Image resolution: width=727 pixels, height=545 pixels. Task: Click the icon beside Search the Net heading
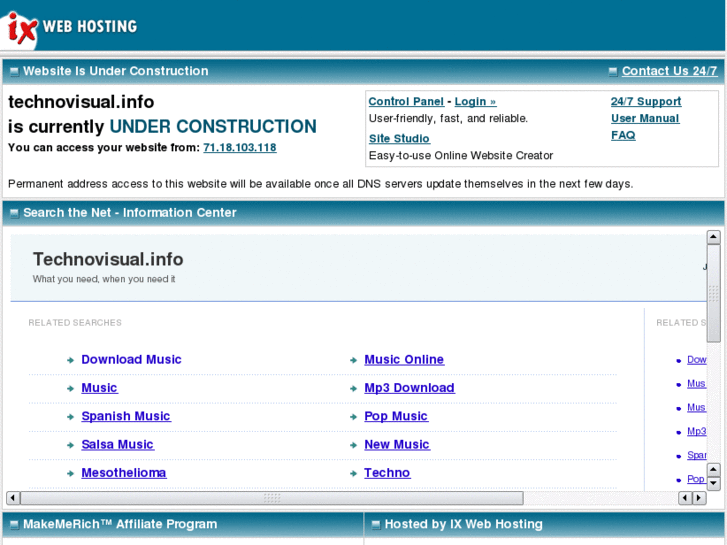point(14,213)
